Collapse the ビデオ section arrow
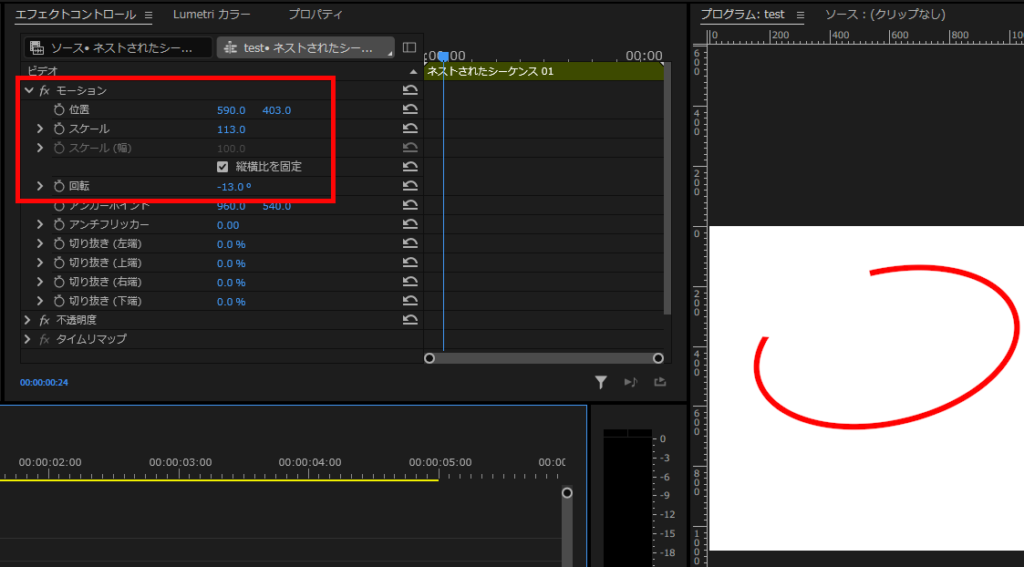This screenshot has width=1024, height=567. point(413,71)
